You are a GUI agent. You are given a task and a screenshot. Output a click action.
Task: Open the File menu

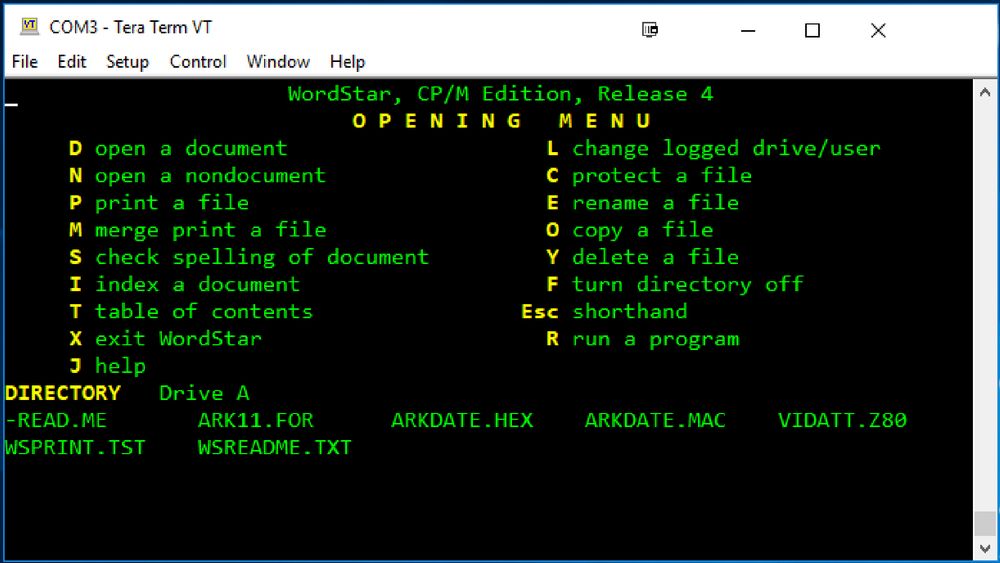pos(25,62)
